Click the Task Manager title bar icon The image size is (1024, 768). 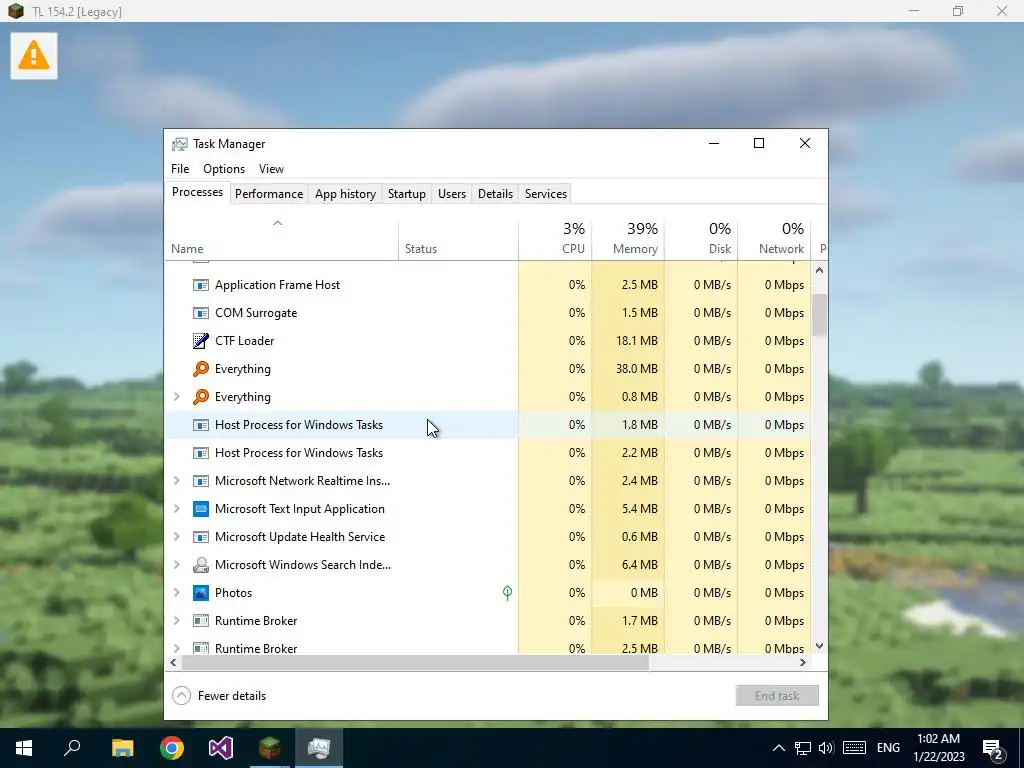point(180,144)
